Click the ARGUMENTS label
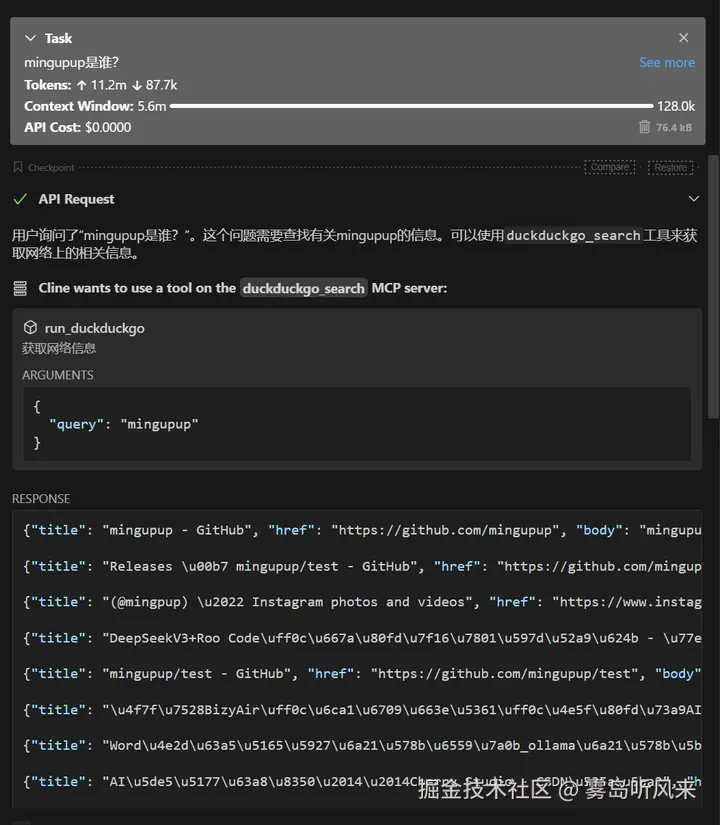The height and width of the screenshot is (825, 720). click(x=58, y=375)
